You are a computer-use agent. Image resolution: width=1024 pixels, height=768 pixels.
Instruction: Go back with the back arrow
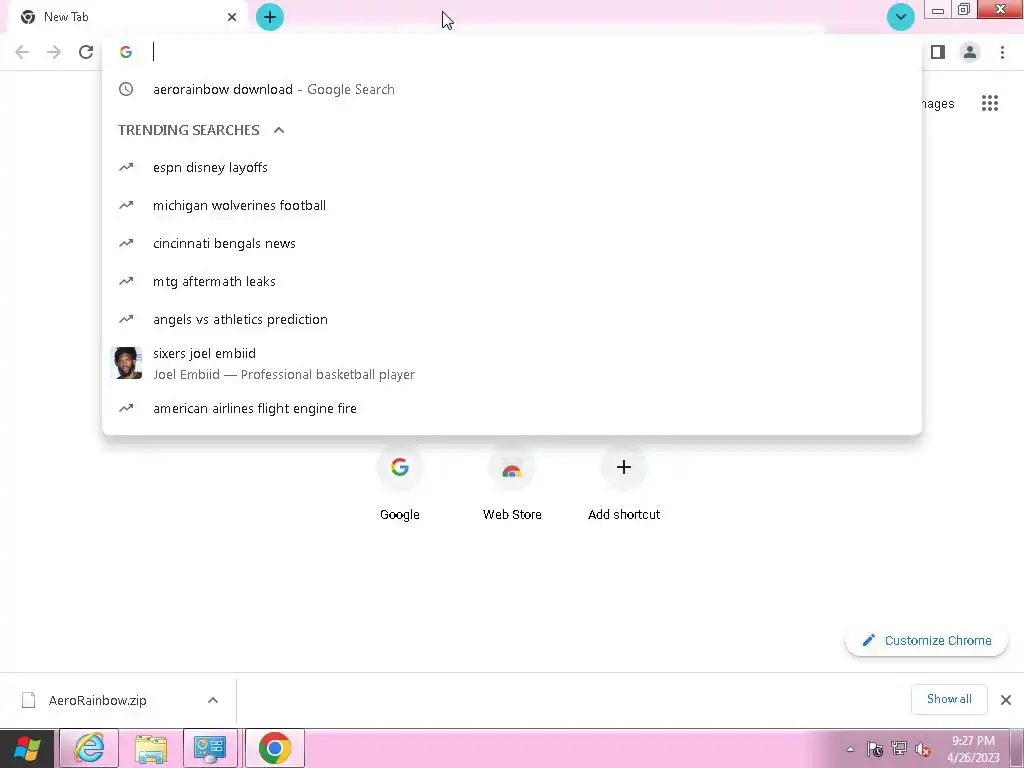point(22,52)
